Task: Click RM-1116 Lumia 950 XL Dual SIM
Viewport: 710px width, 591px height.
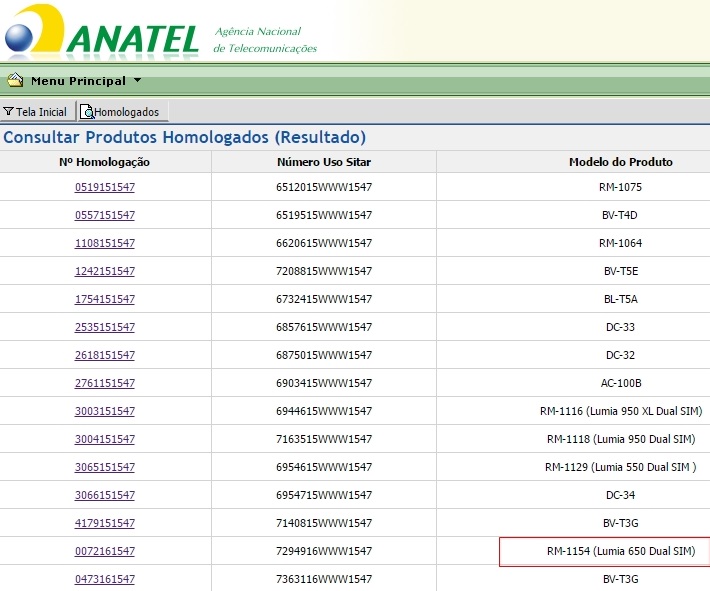Action: (621, 411)
